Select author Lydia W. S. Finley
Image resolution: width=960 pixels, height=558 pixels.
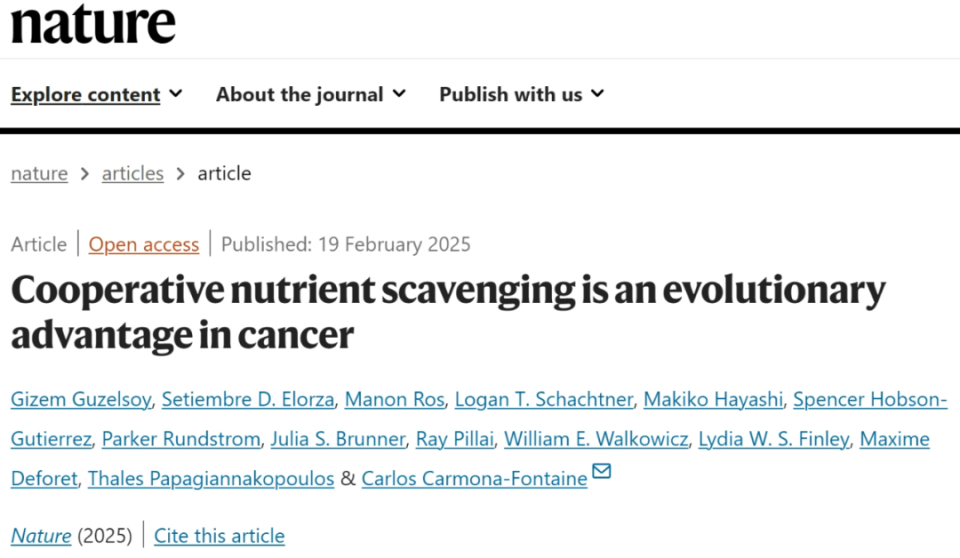click(773, 439)
